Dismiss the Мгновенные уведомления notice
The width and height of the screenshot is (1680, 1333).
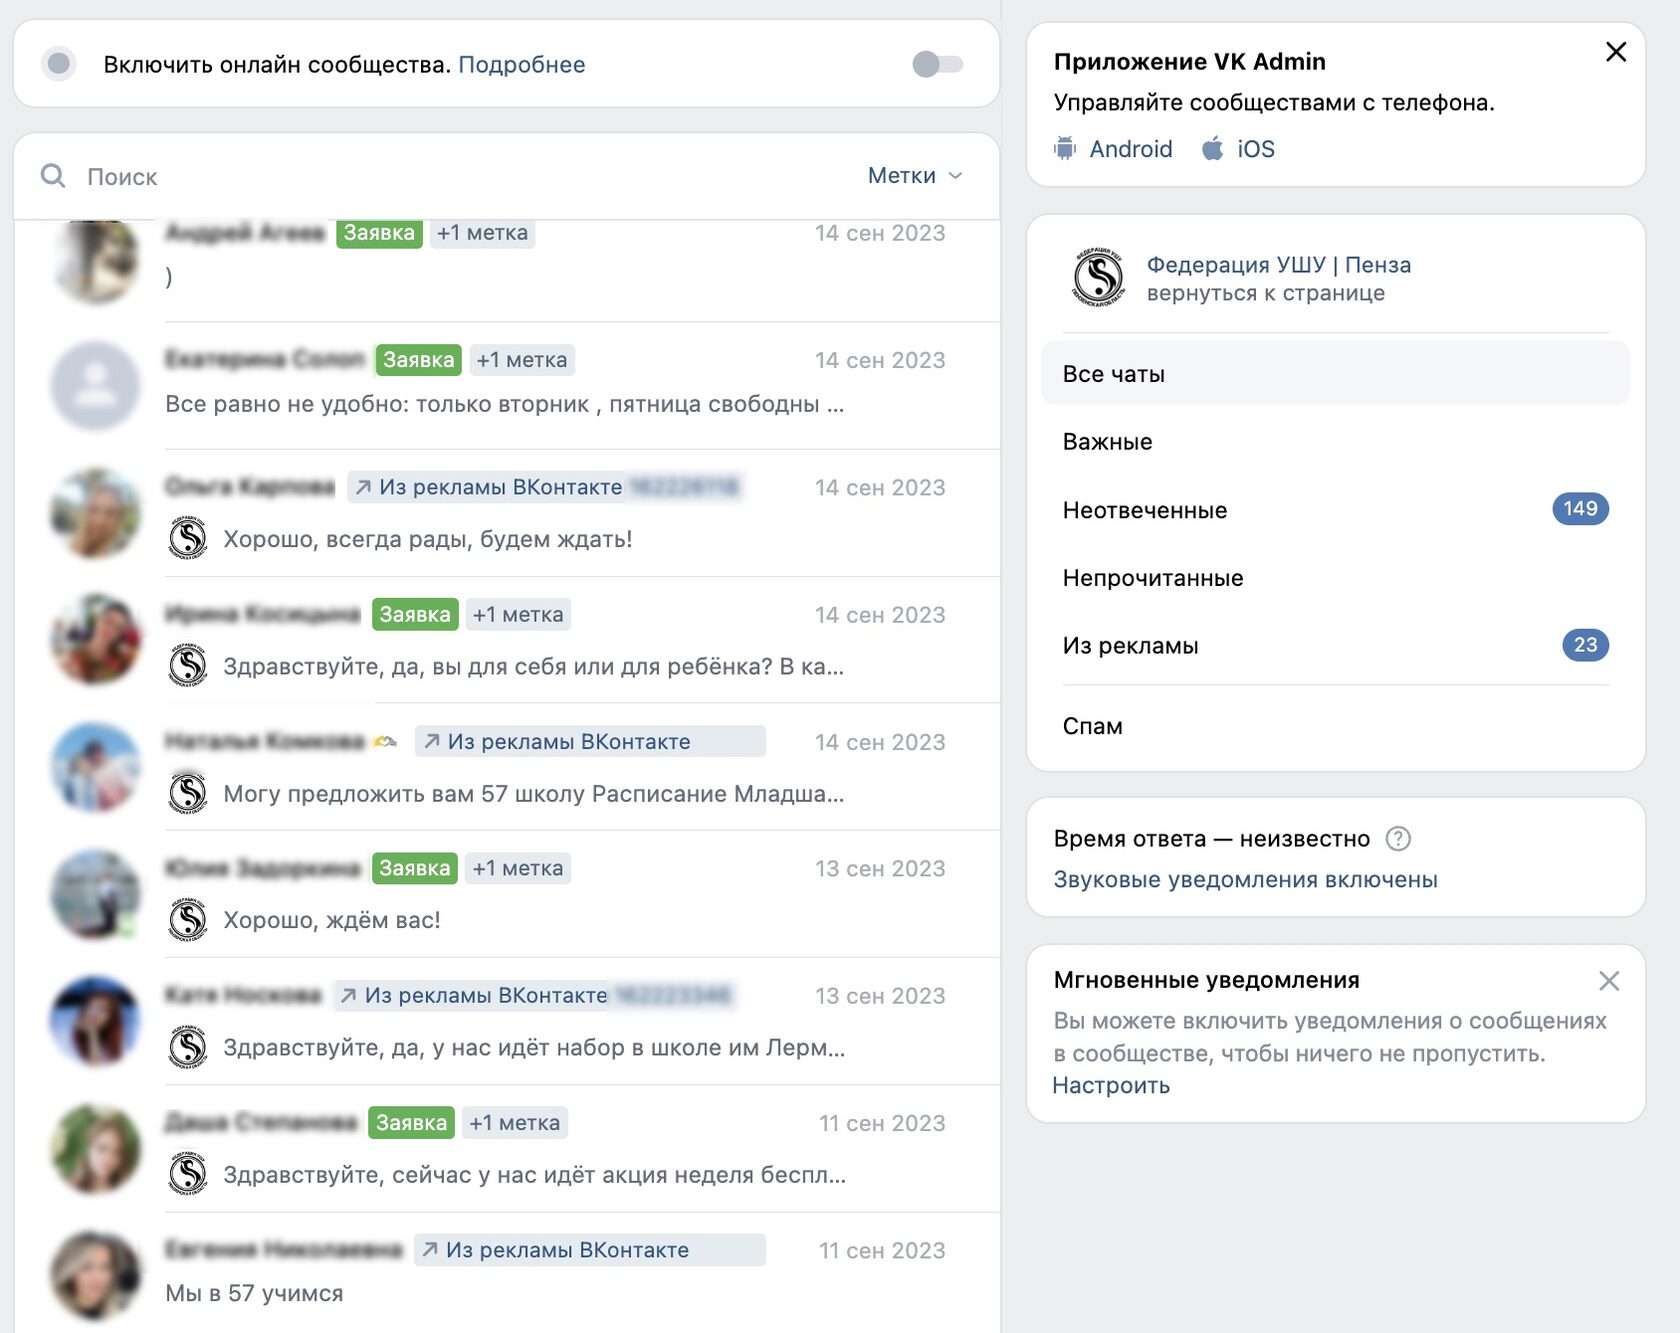tap(1609, 981)
